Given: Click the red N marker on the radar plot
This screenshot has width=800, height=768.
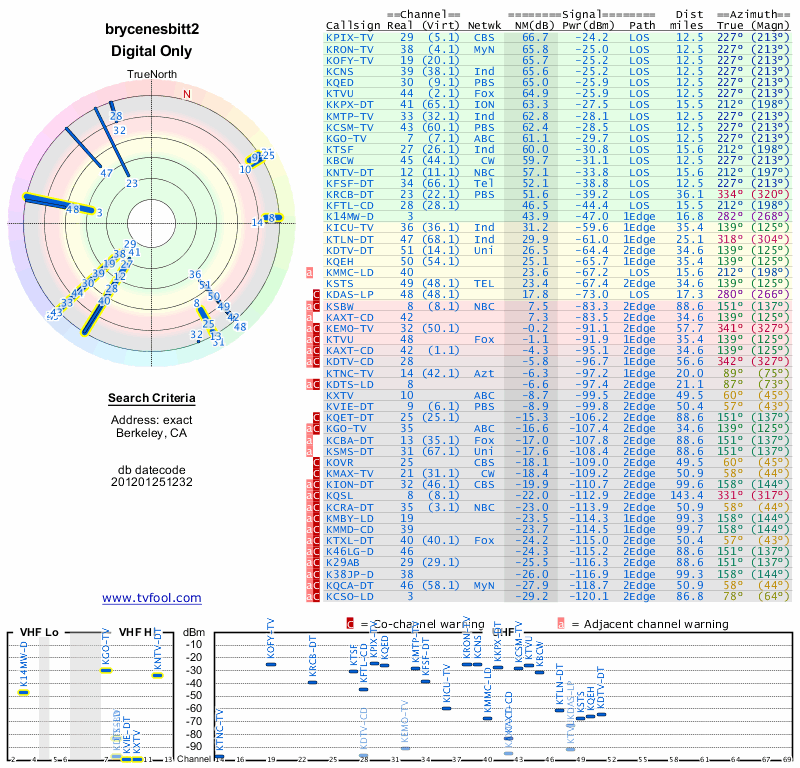Looking at the screenshot, I should point(187,94).
